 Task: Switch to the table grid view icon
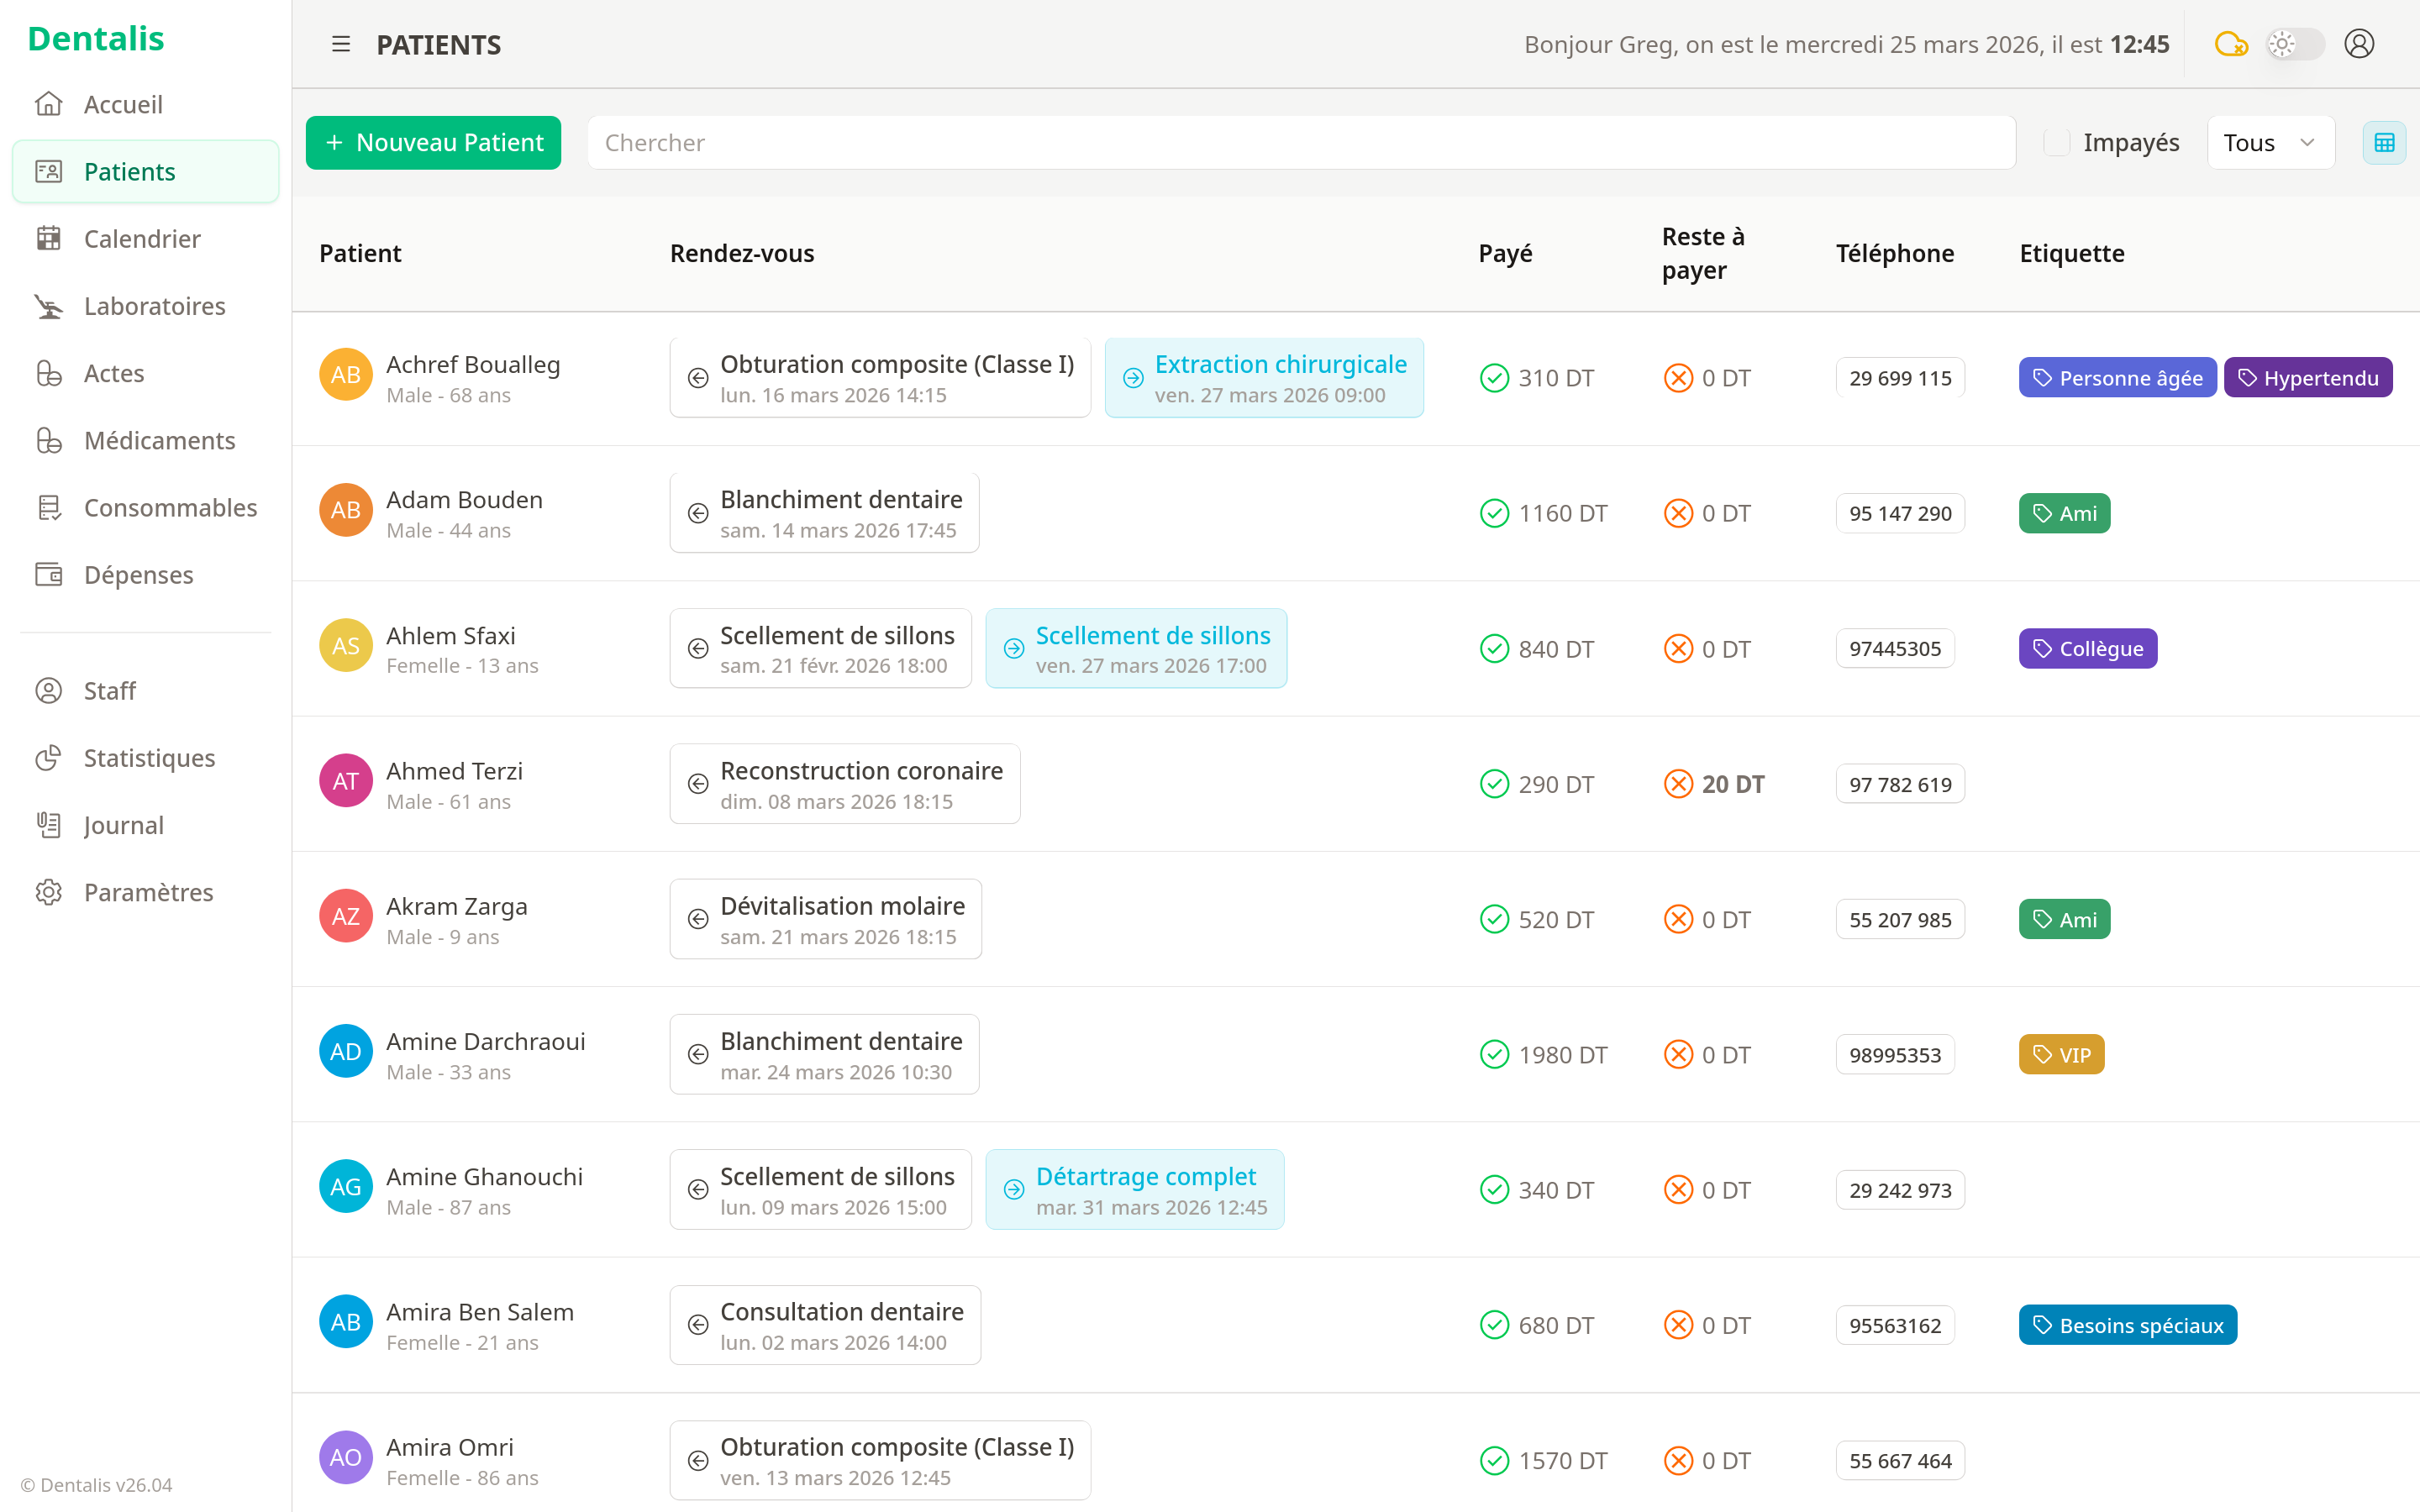click(x=2384, y=143)
